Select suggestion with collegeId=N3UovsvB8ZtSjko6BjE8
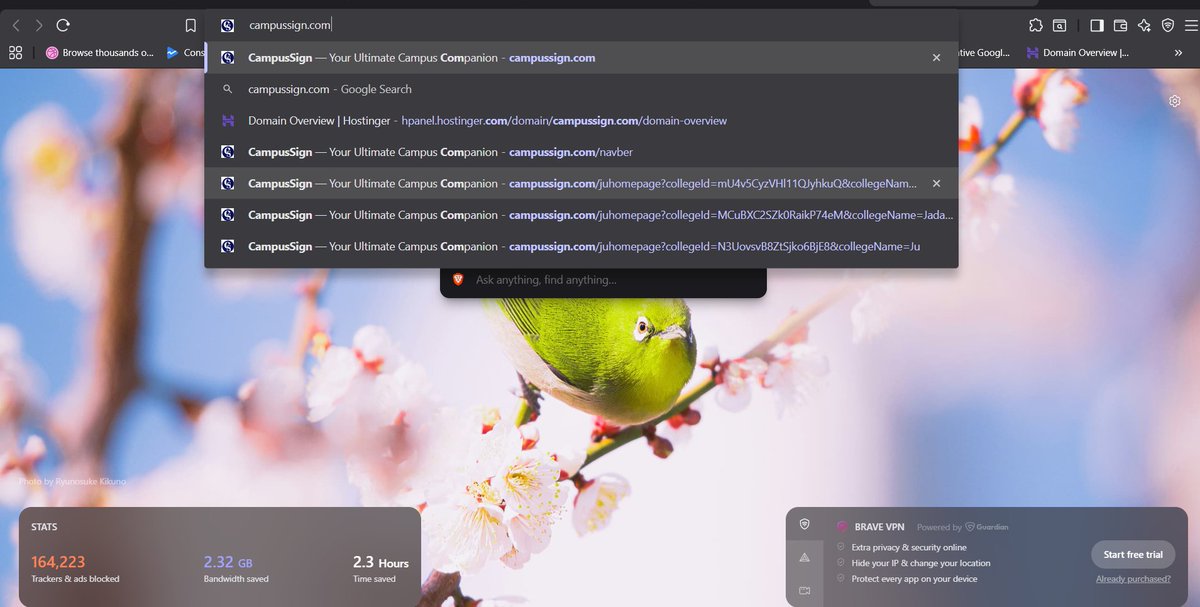The width and height of the screenshot is (1200, 607). 580,246
